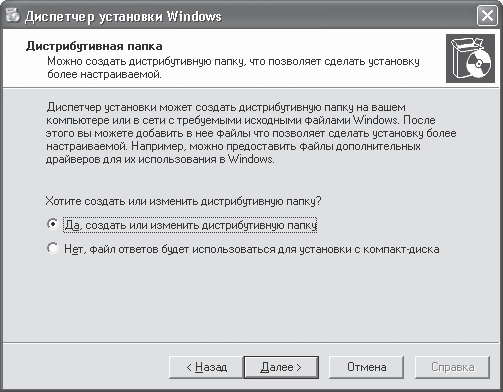Viewport: 503px width, 392px height.
Task: Click the question 'Хотите создать или изменить'
Action: click(183, 201)
